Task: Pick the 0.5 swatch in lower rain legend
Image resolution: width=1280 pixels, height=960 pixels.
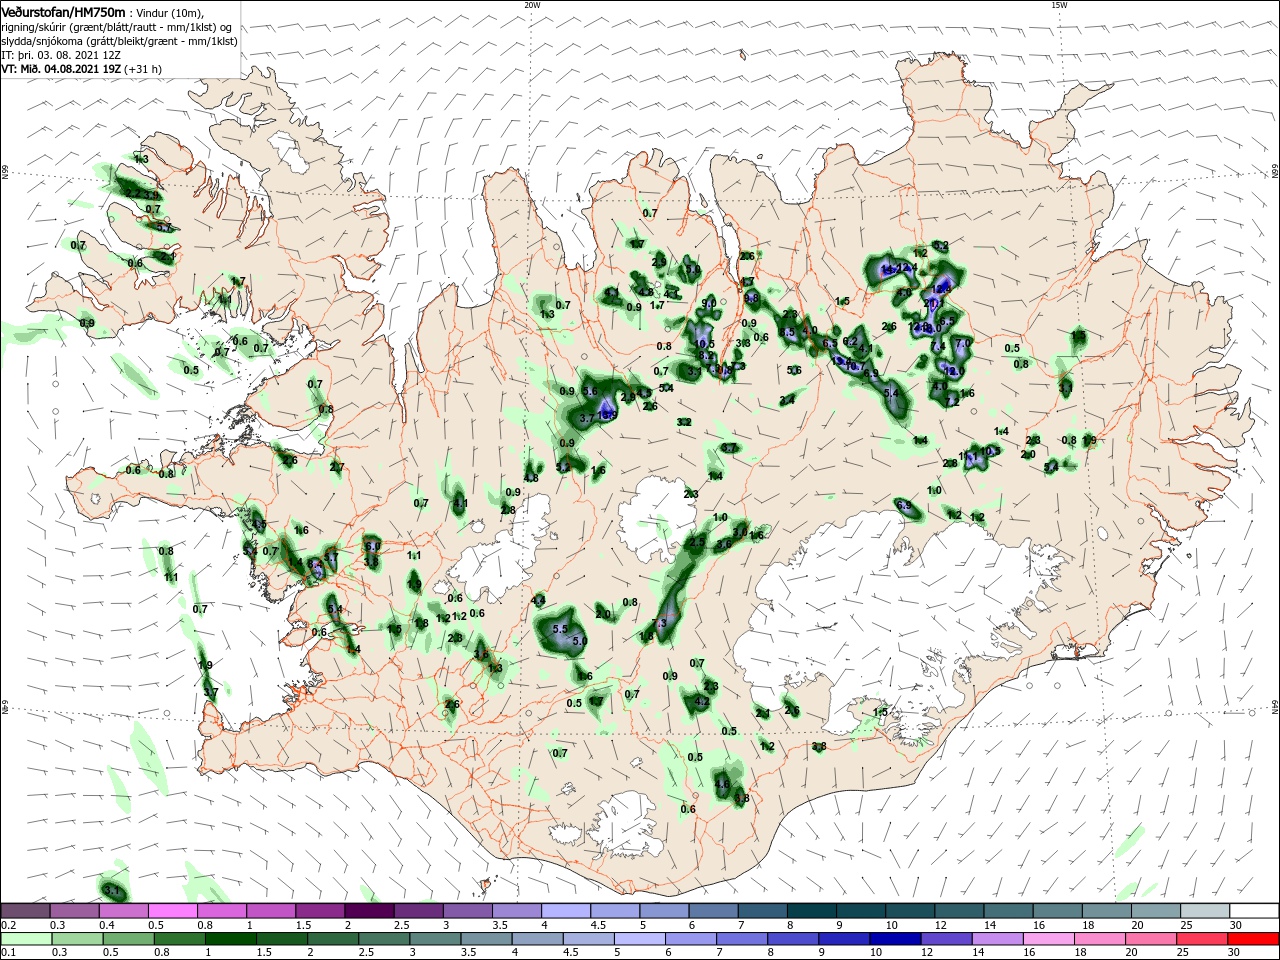Action: click(x=128, y=939)
